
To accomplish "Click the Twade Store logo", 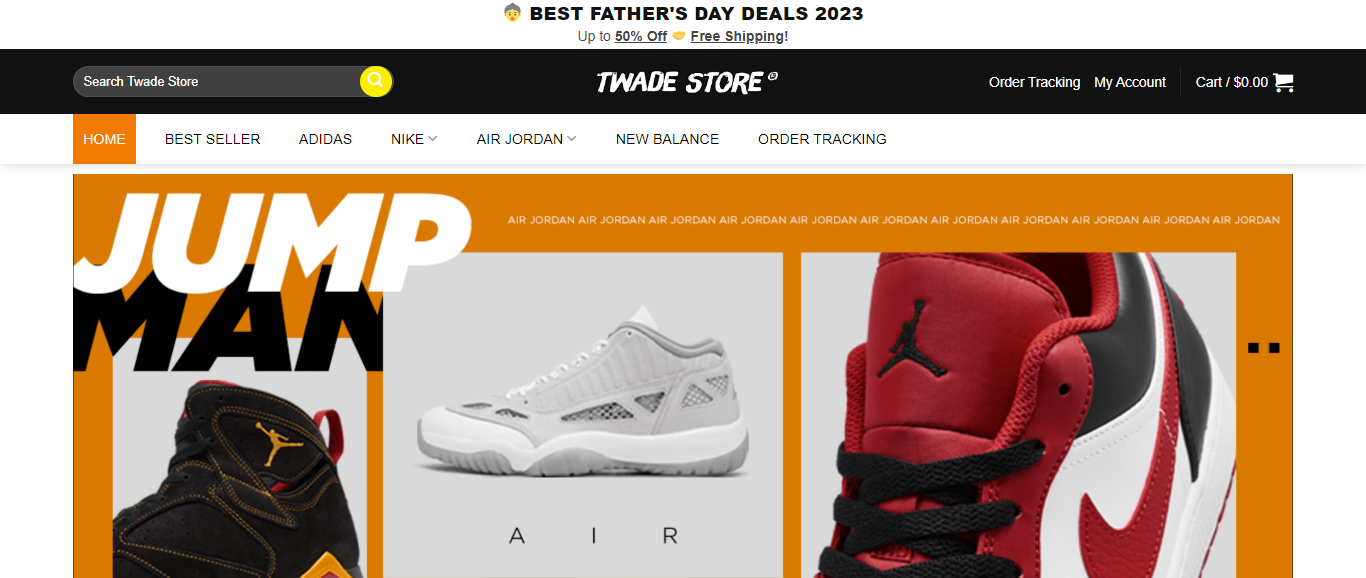I will (x=687, y=82).
